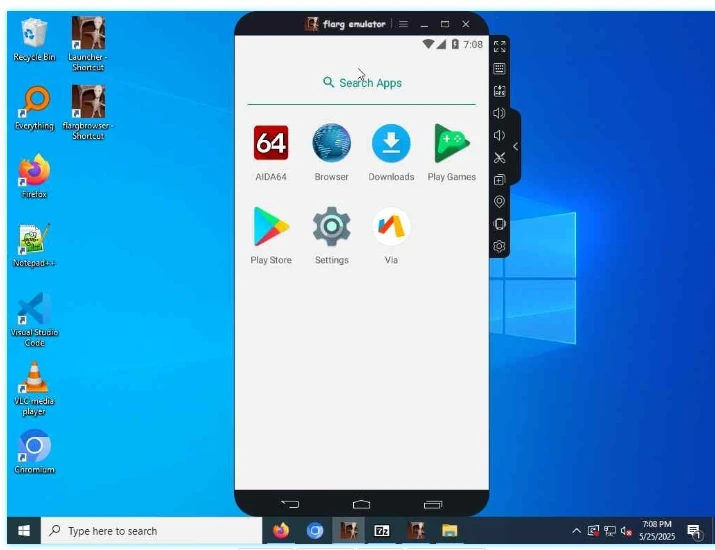Click the muted volume tray icon
The image size is (715, 550).
click(626, 531)
